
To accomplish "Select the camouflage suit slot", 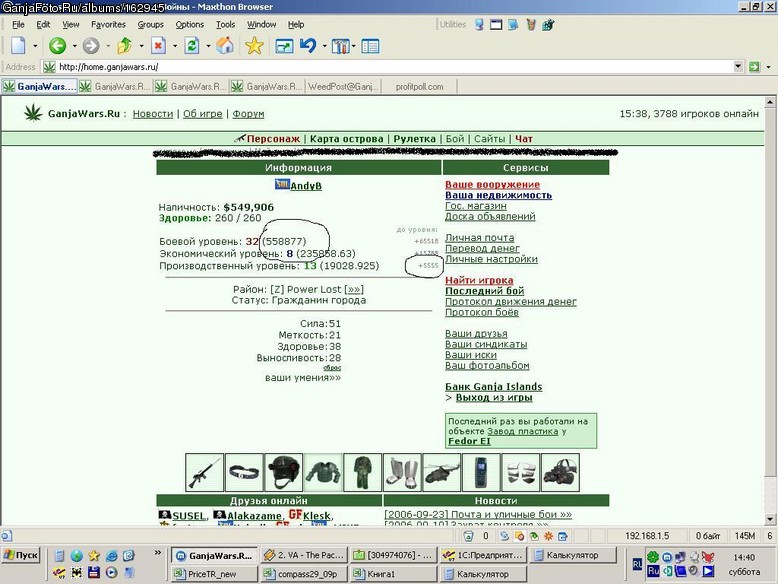I will point(363,472).
